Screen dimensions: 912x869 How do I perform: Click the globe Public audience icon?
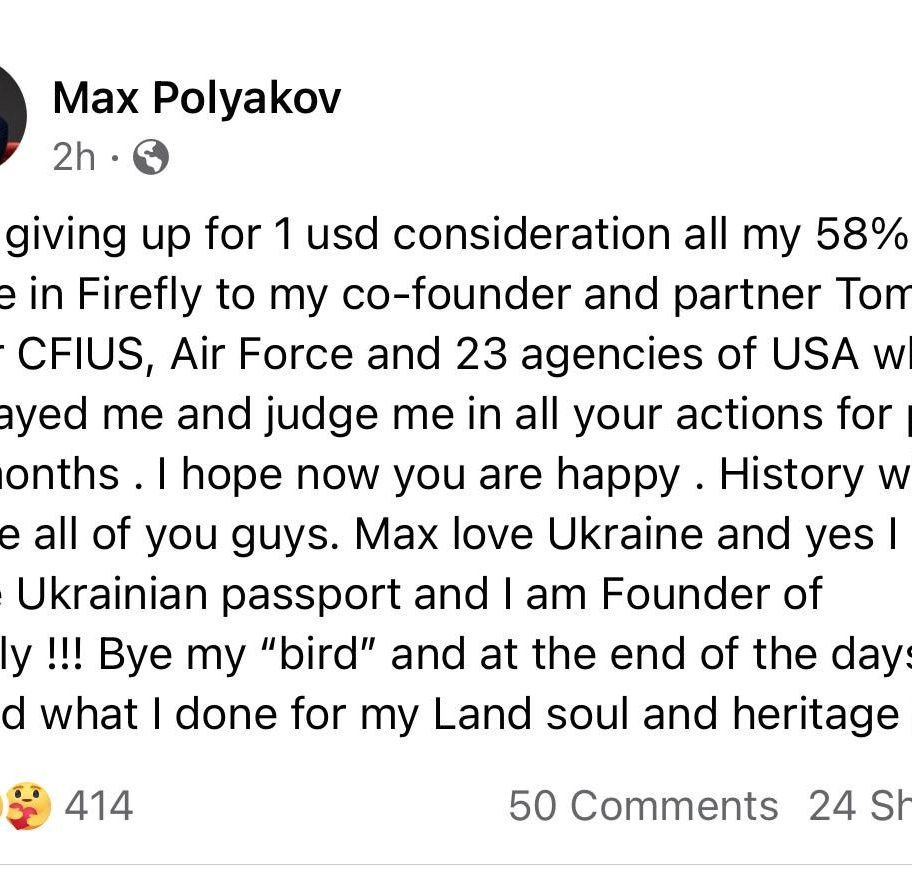pyautogui.click(x=151, y=157)
